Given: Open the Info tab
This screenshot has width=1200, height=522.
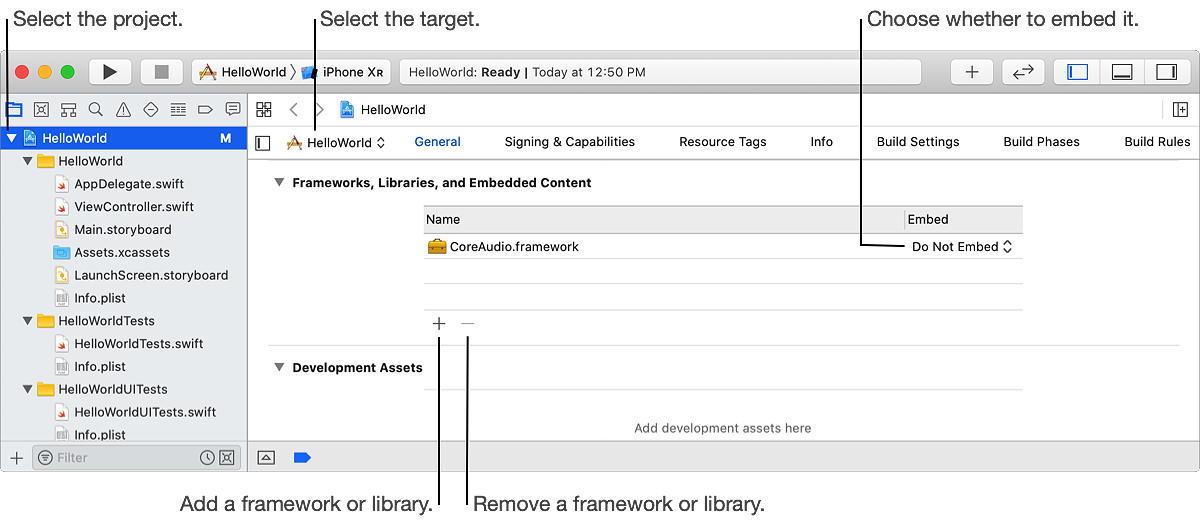Looking at the screenshot, I should coord(821,142).
